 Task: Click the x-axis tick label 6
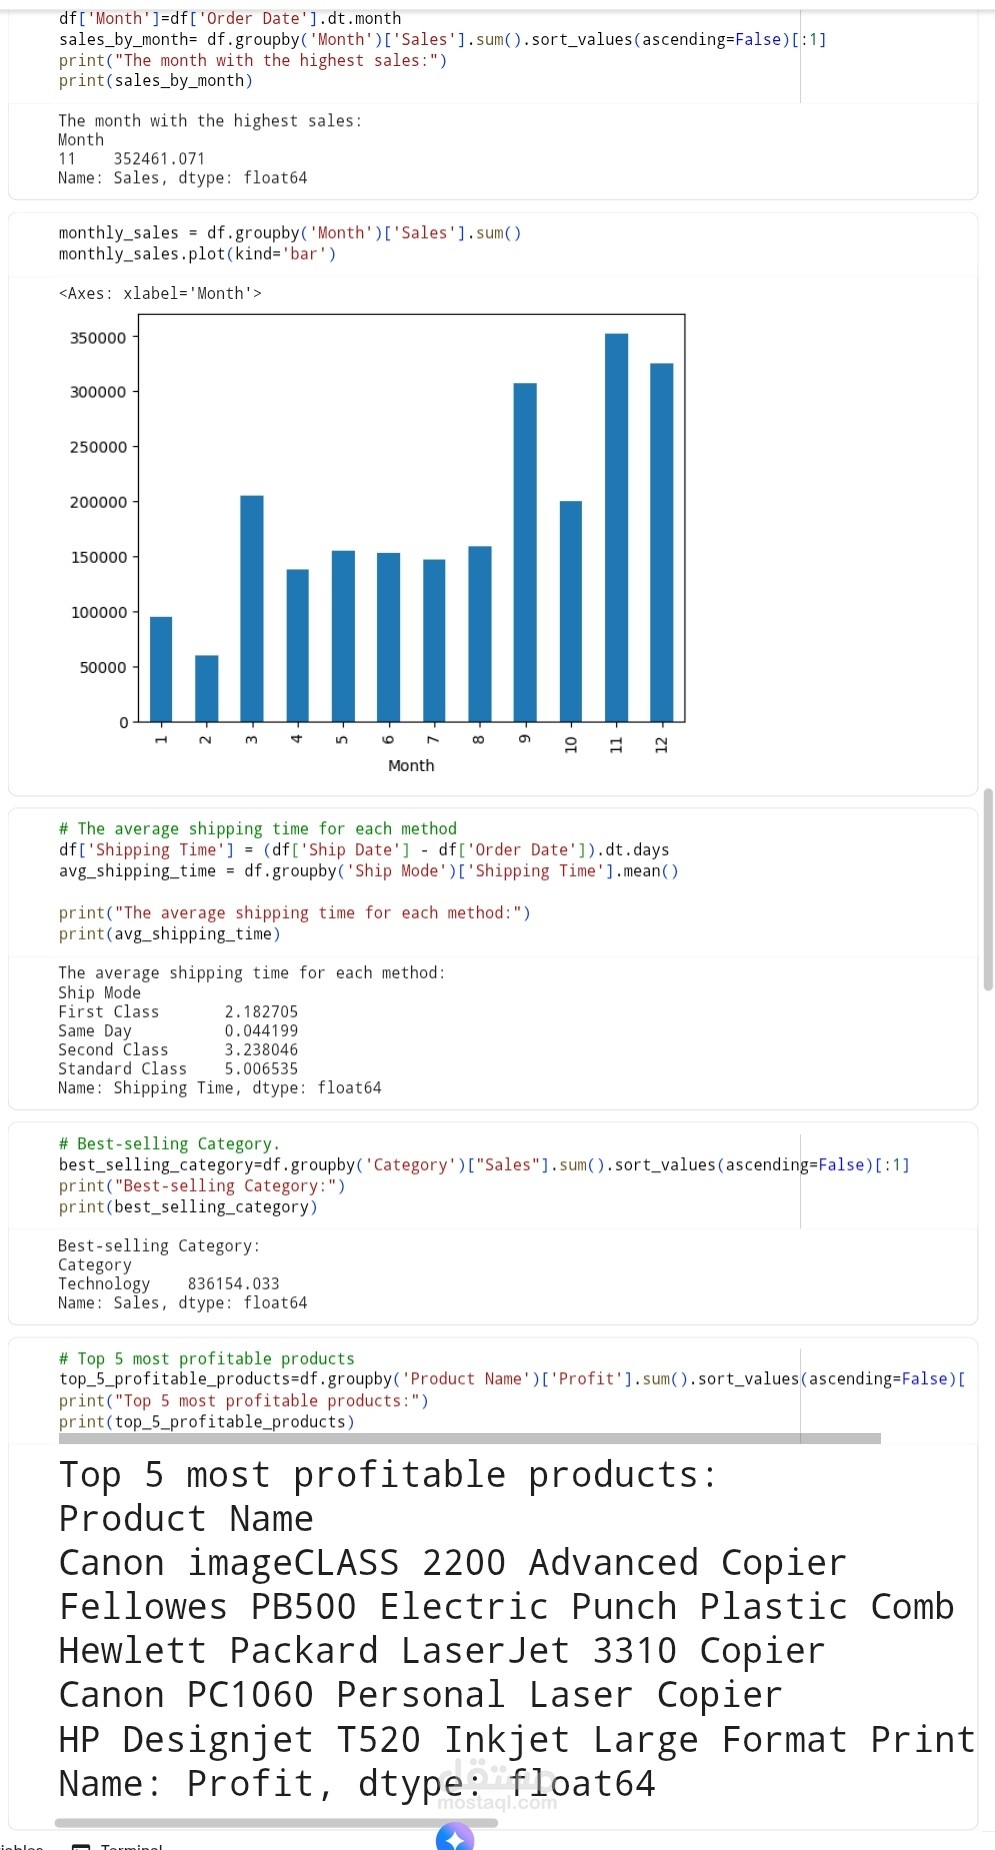[x=388, y=740]
